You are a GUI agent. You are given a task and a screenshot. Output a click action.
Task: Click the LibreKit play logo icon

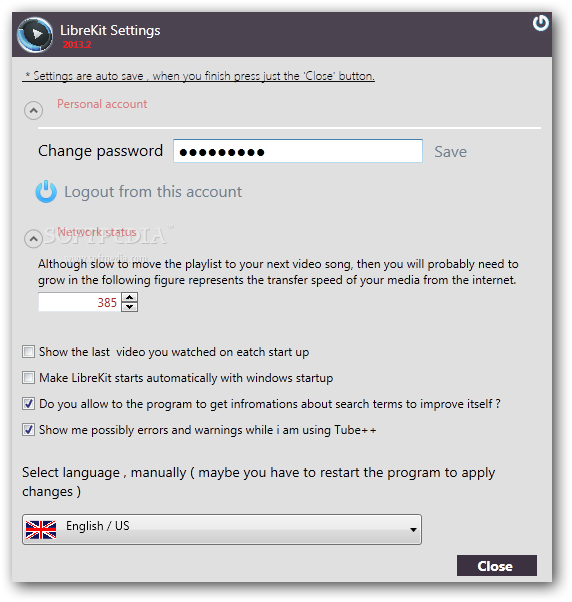click(x=35, y=35)
